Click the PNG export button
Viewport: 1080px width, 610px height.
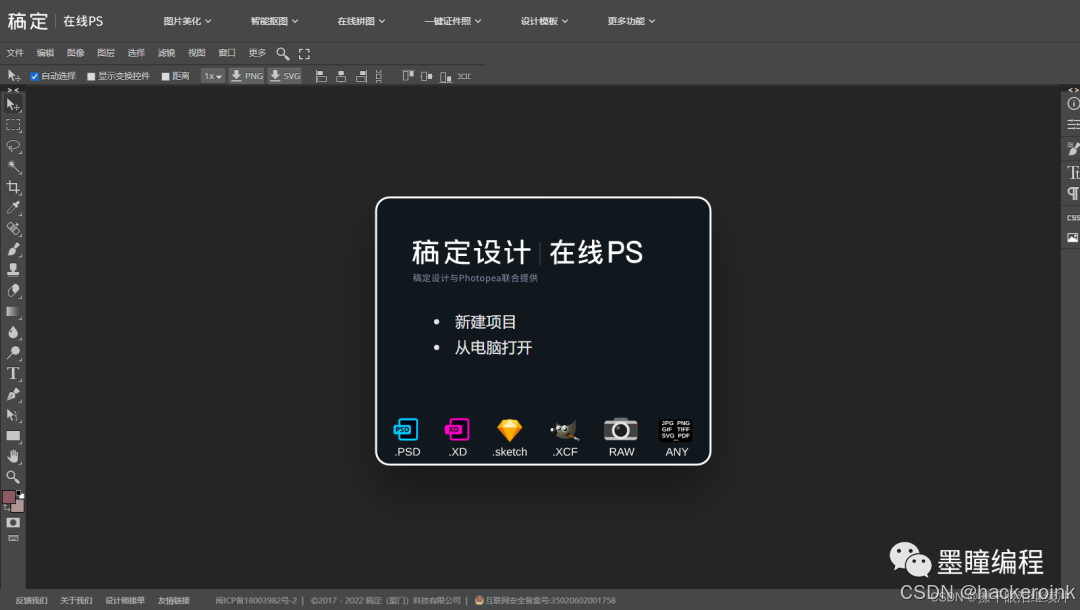(247, 76)
